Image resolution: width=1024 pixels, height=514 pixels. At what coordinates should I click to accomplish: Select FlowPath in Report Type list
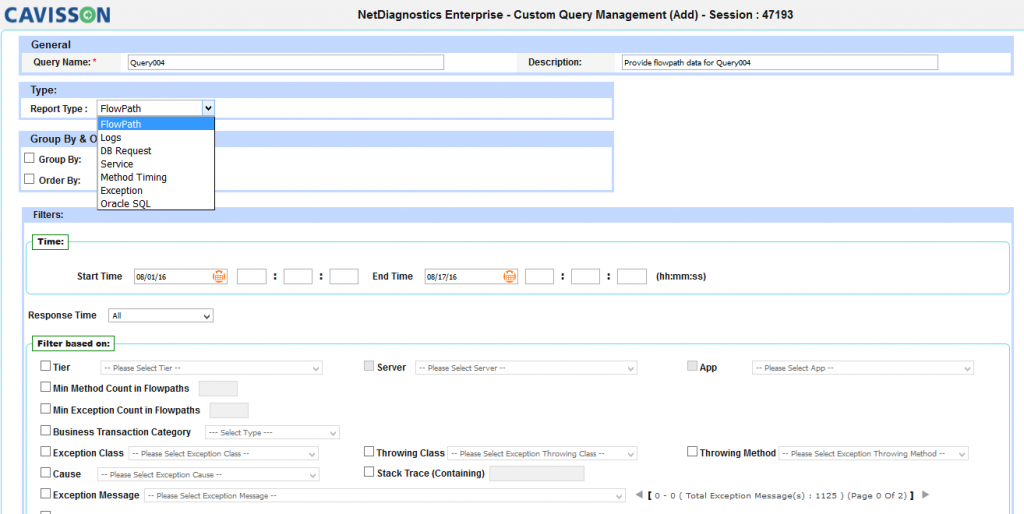[156, 124]
